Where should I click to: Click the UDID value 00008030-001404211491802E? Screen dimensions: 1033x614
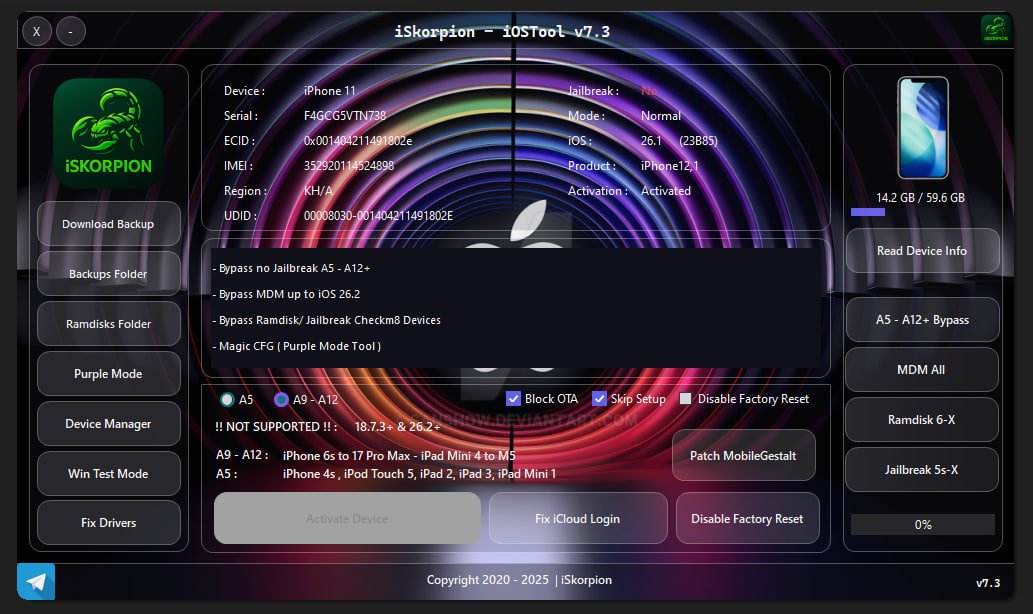pos(378,216)
